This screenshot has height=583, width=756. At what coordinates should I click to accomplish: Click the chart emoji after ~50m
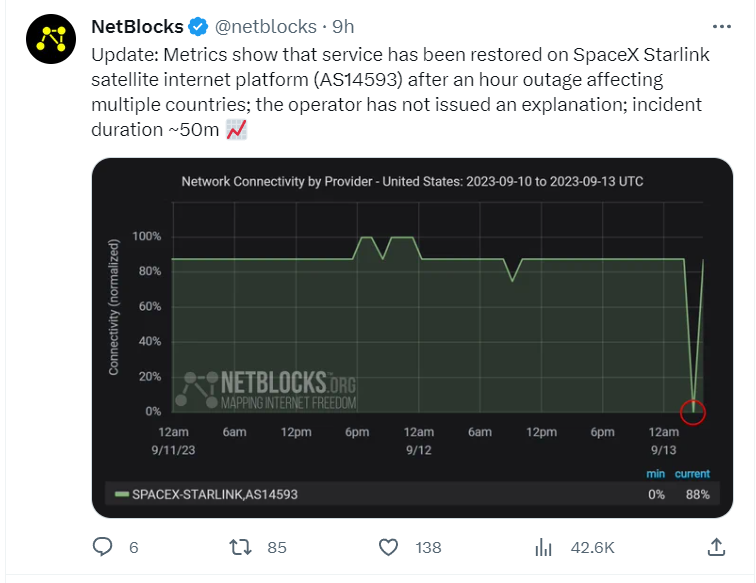click(x=237, y=128)
